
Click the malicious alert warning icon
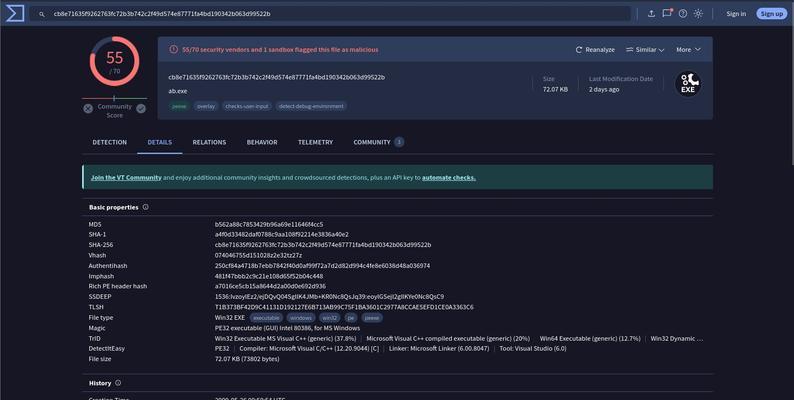coord(174,50)
